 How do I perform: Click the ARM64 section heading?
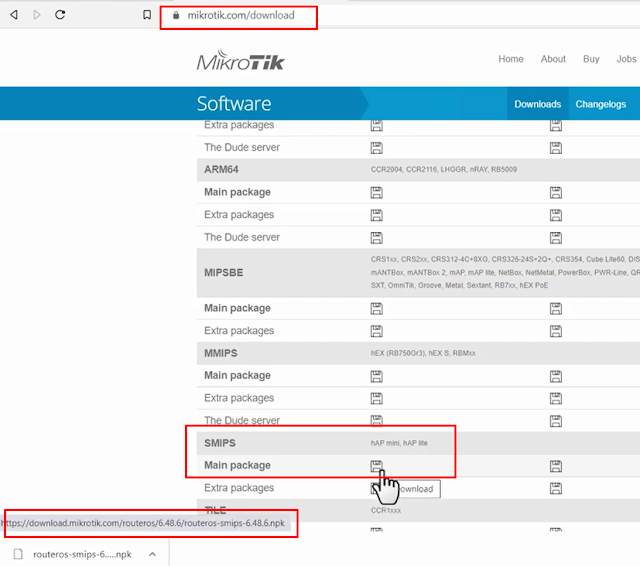tap(221, 169)
